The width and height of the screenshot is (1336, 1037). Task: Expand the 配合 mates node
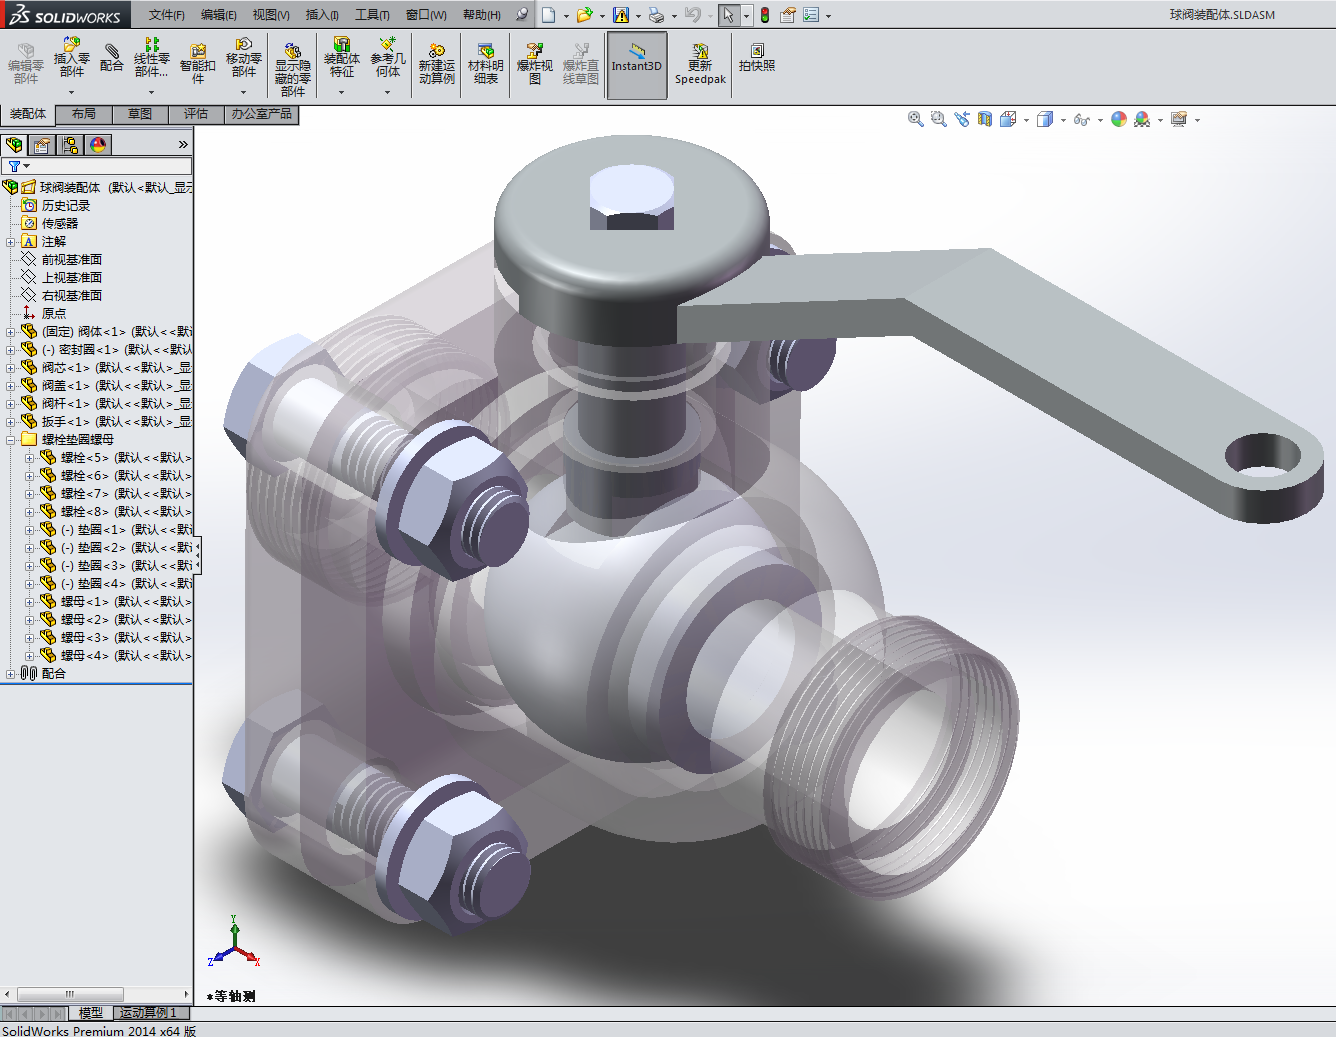(x=11, y=674)
